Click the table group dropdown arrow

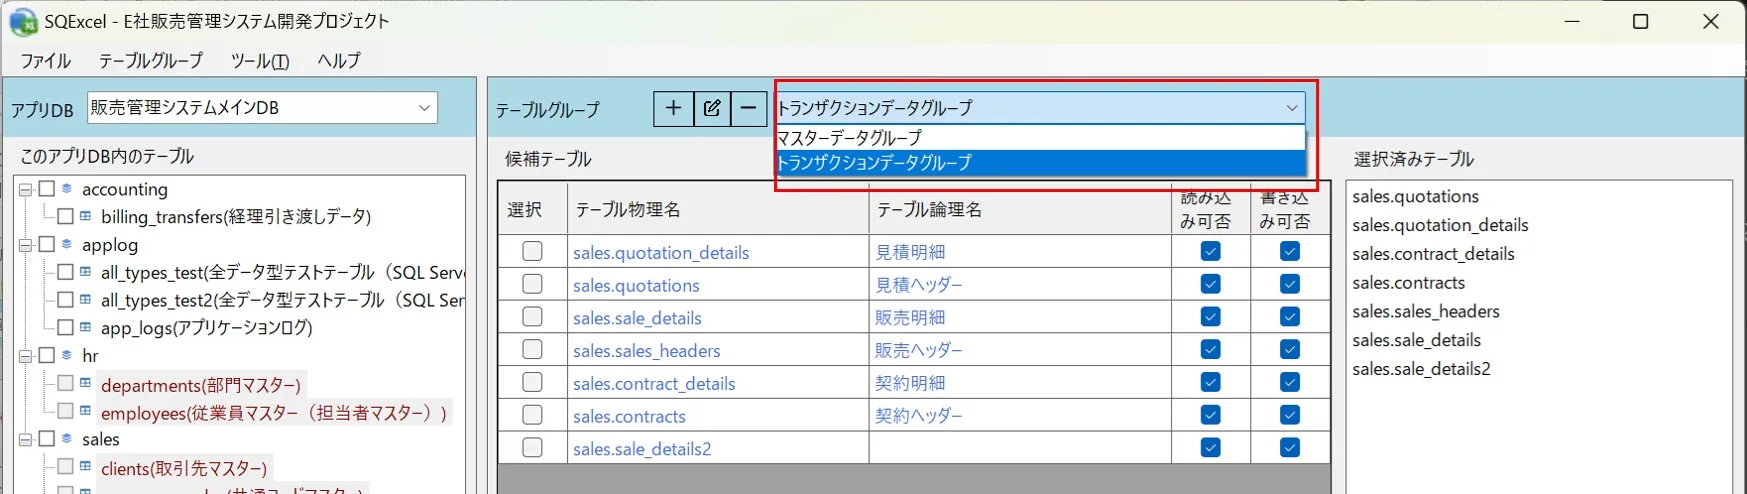(1291, 107)
